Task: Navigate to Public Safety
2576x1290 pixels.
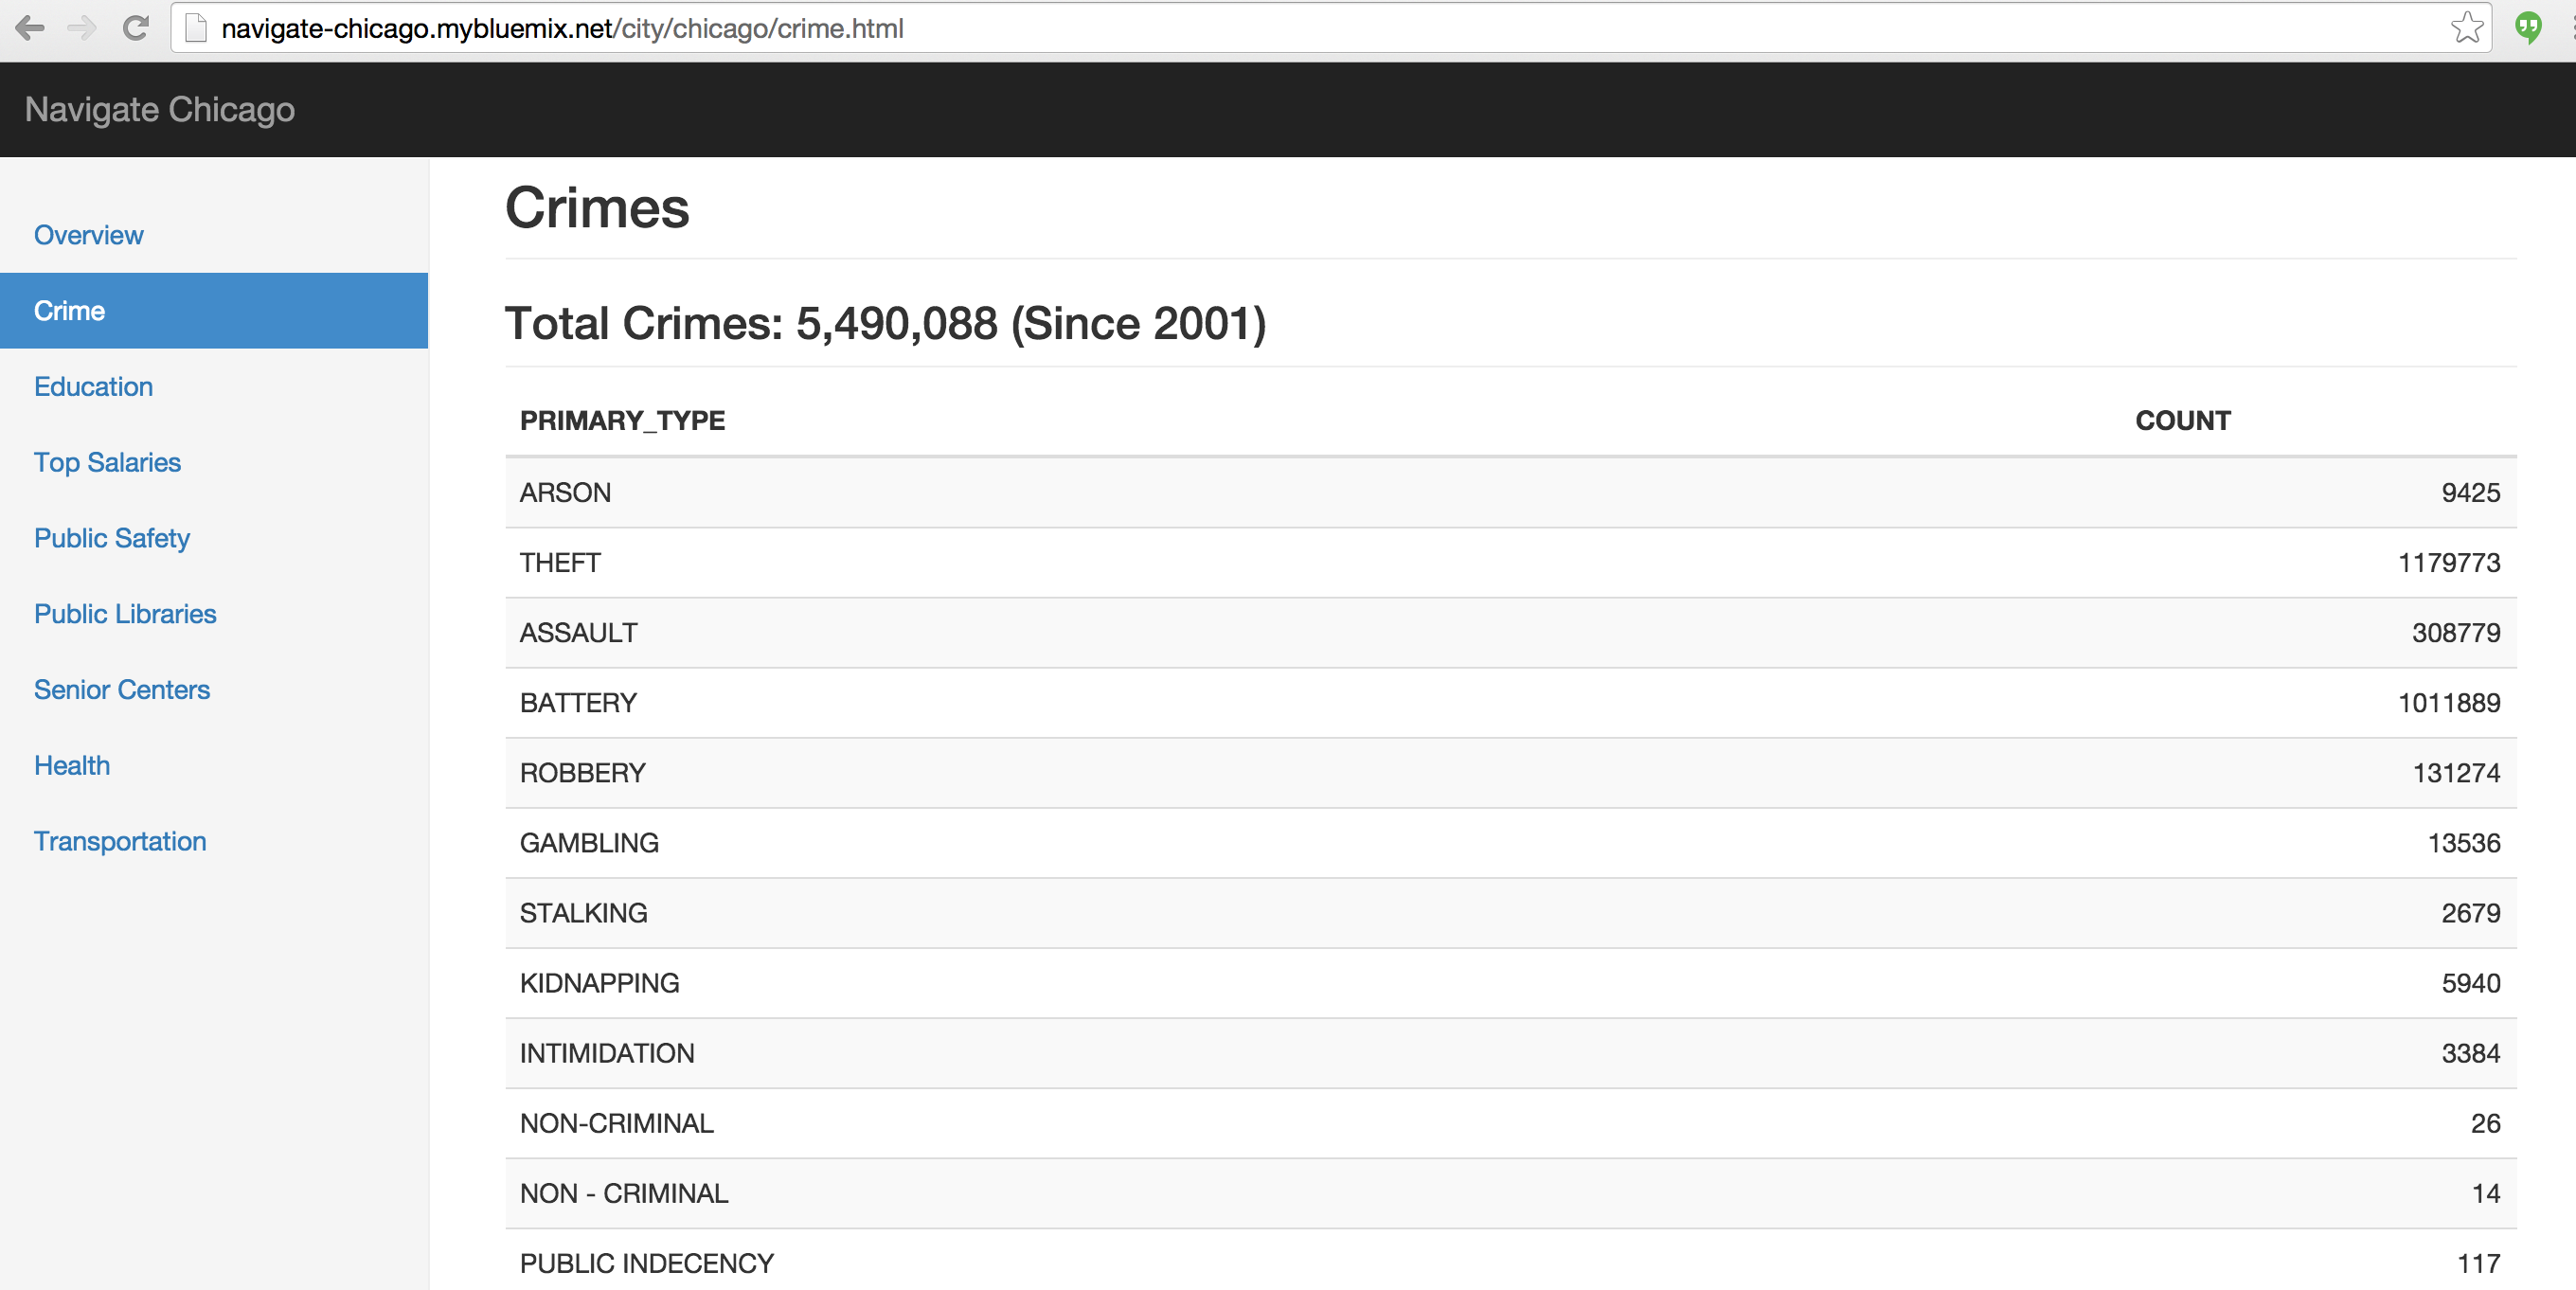Action: [111, 539]
